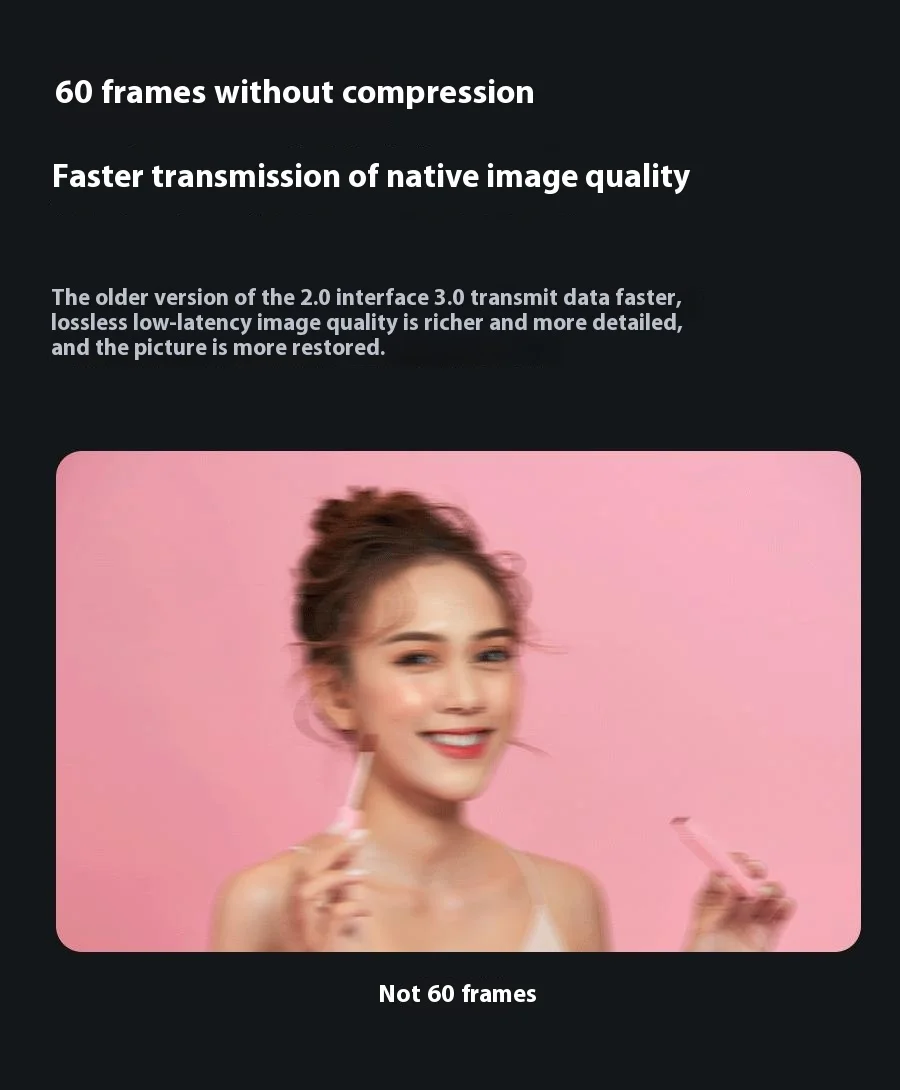Click the 'Not 60 frames' caption
The image size is (900, 1090).
coord(457,993)
